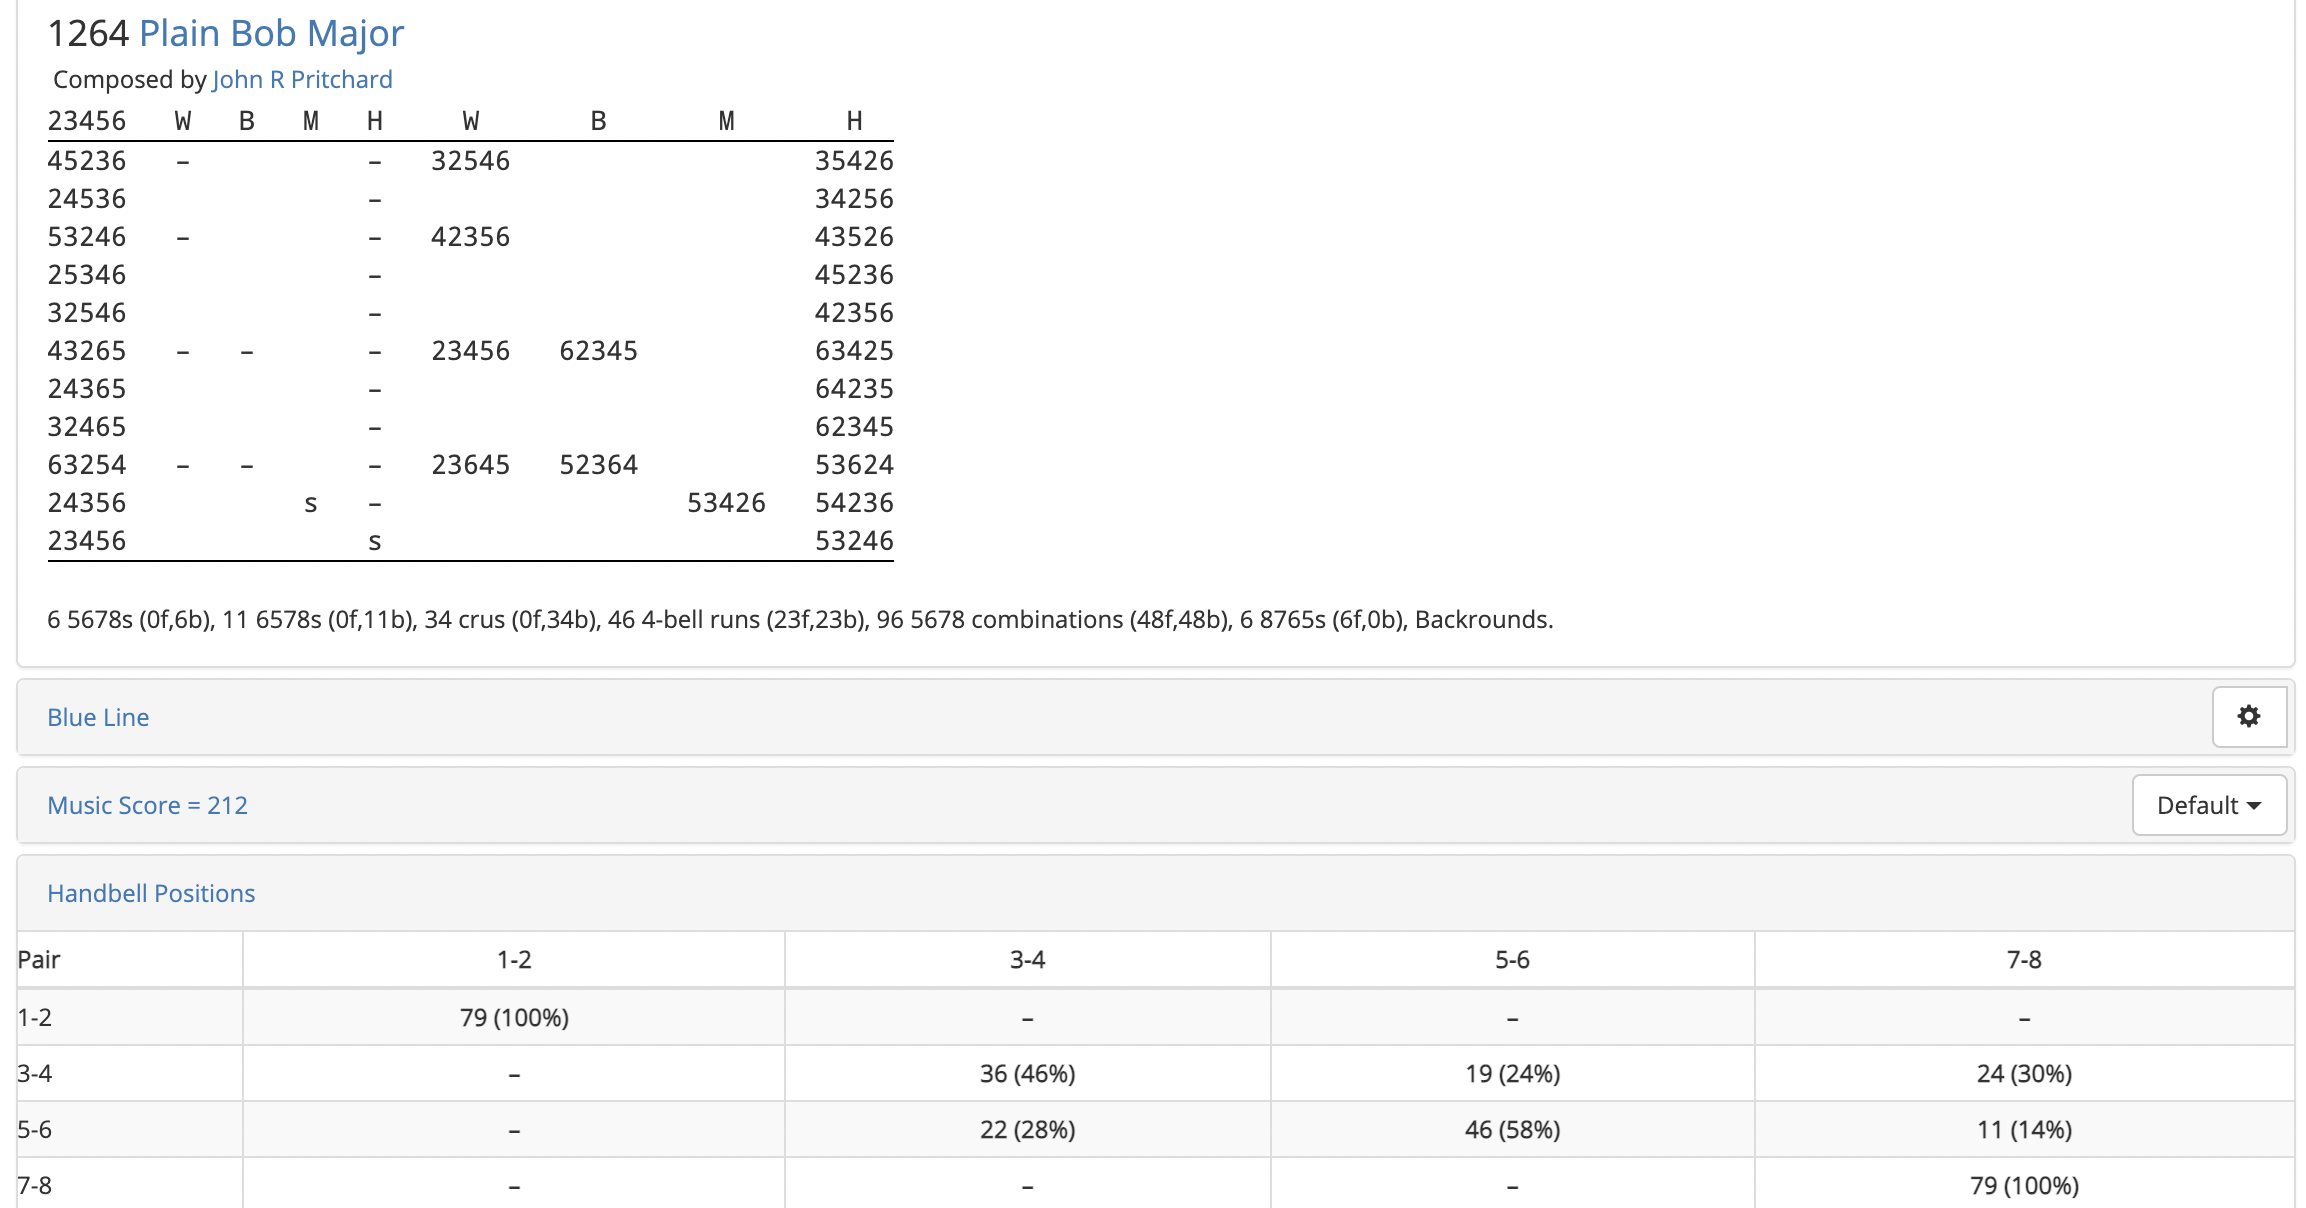This screenshot has width=2306, height=1208.
Task: Click the 22 (28%) table cell
Action: (1027, 1130)
